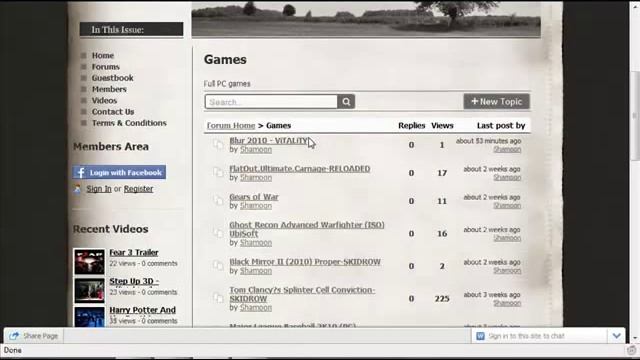640x360 pixels.
Task: Click the Register link
Action: point(138,189)
